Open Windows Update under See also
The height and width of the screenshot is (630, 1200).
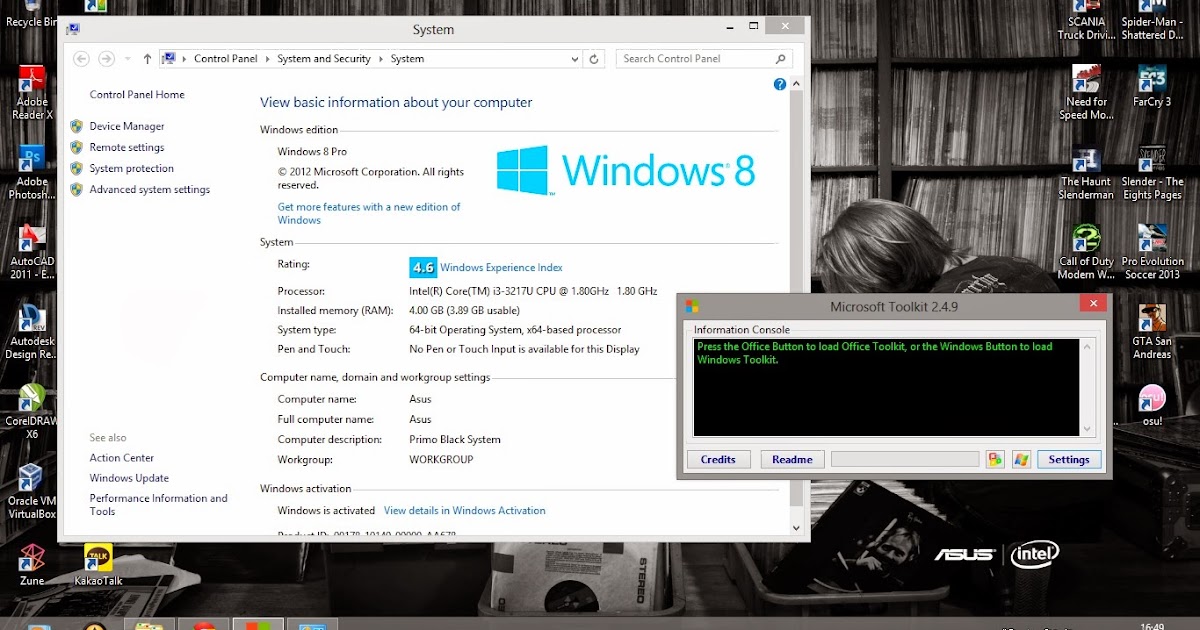129,478
